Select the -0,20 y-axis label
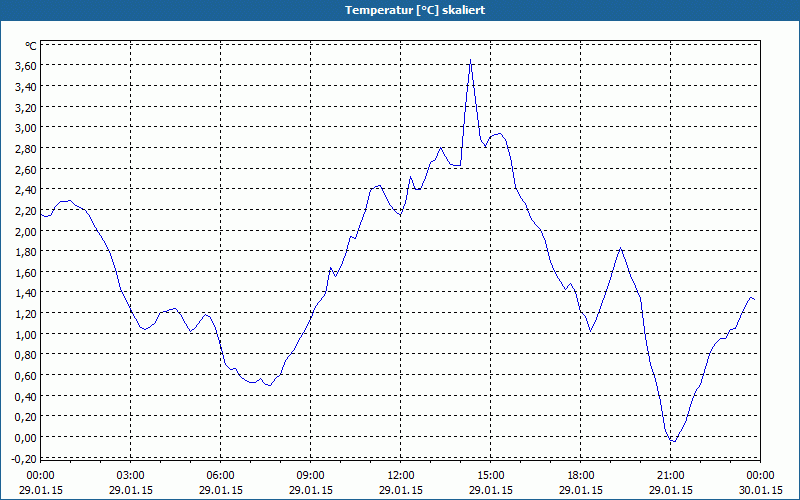 point(24,458)
